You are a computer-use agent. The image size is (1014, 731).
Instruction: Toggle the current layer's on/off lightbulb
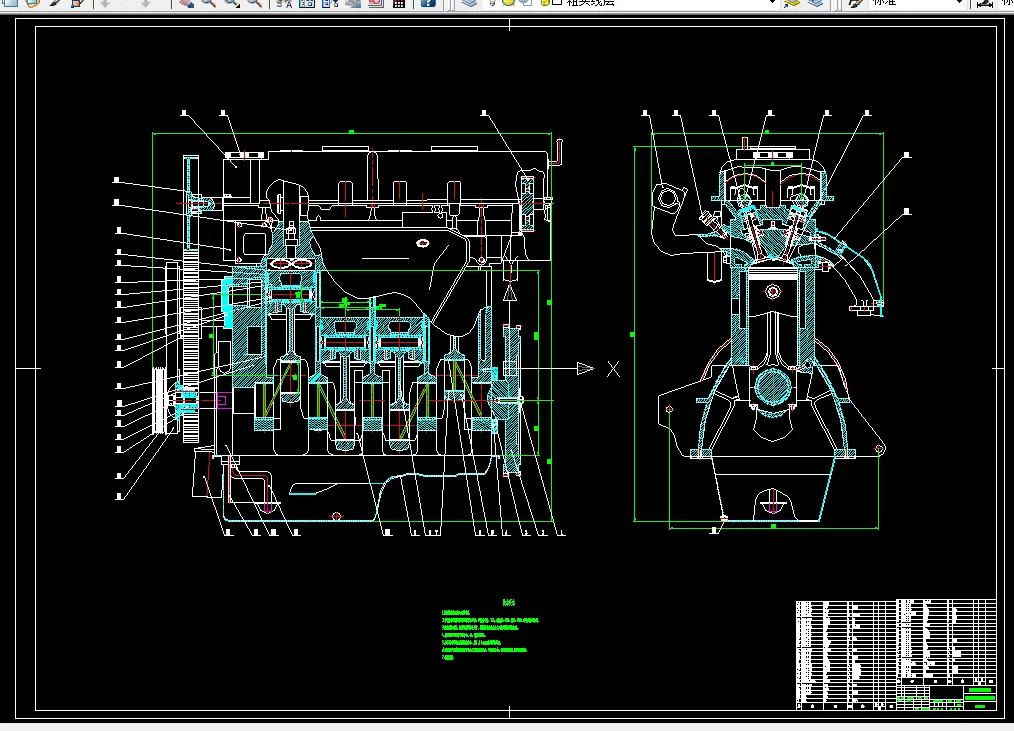coord(493,2)
